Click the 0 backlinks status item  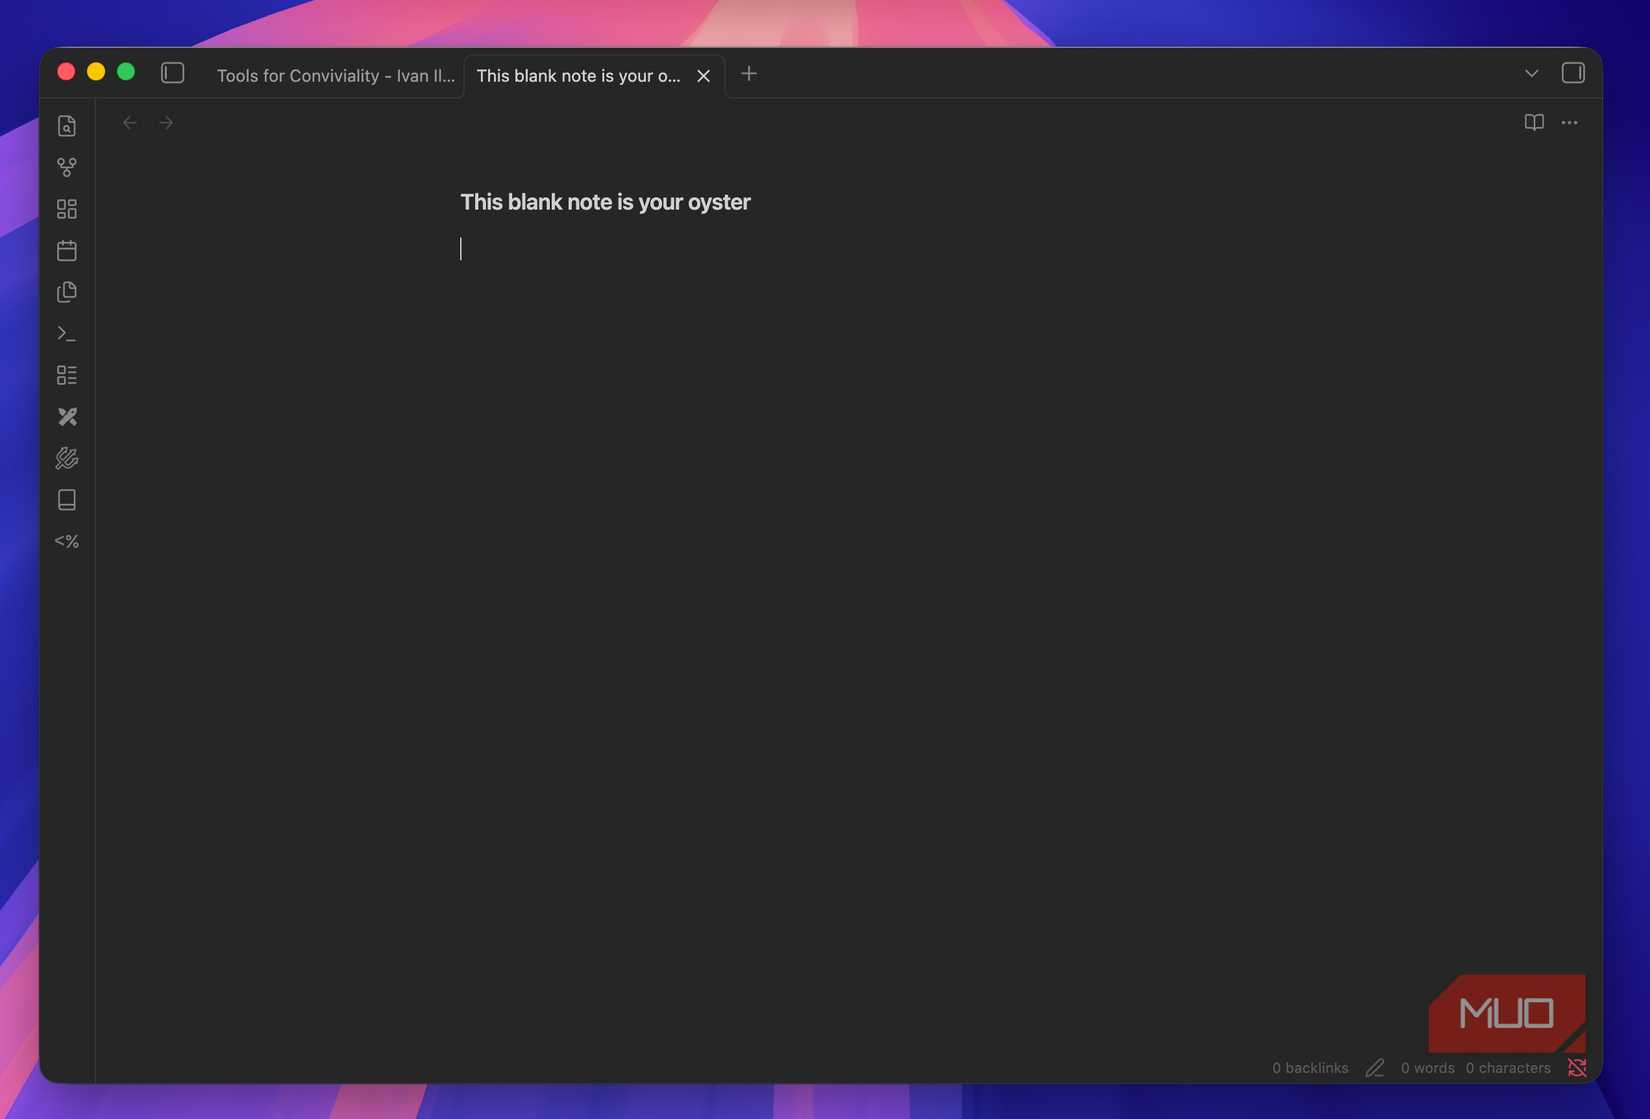click(1310, 1067)
